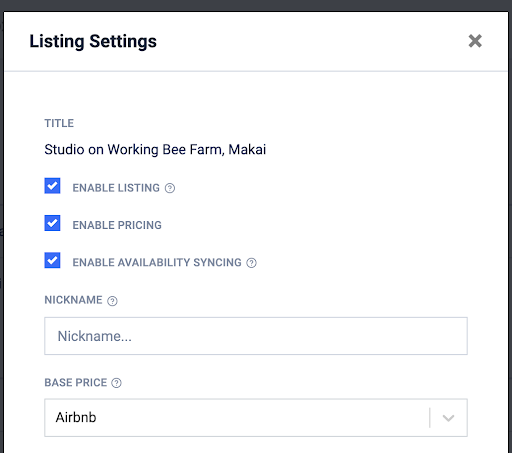
Task: Select the Airbnb value in Base Price
Action: (x=76, y=417)
